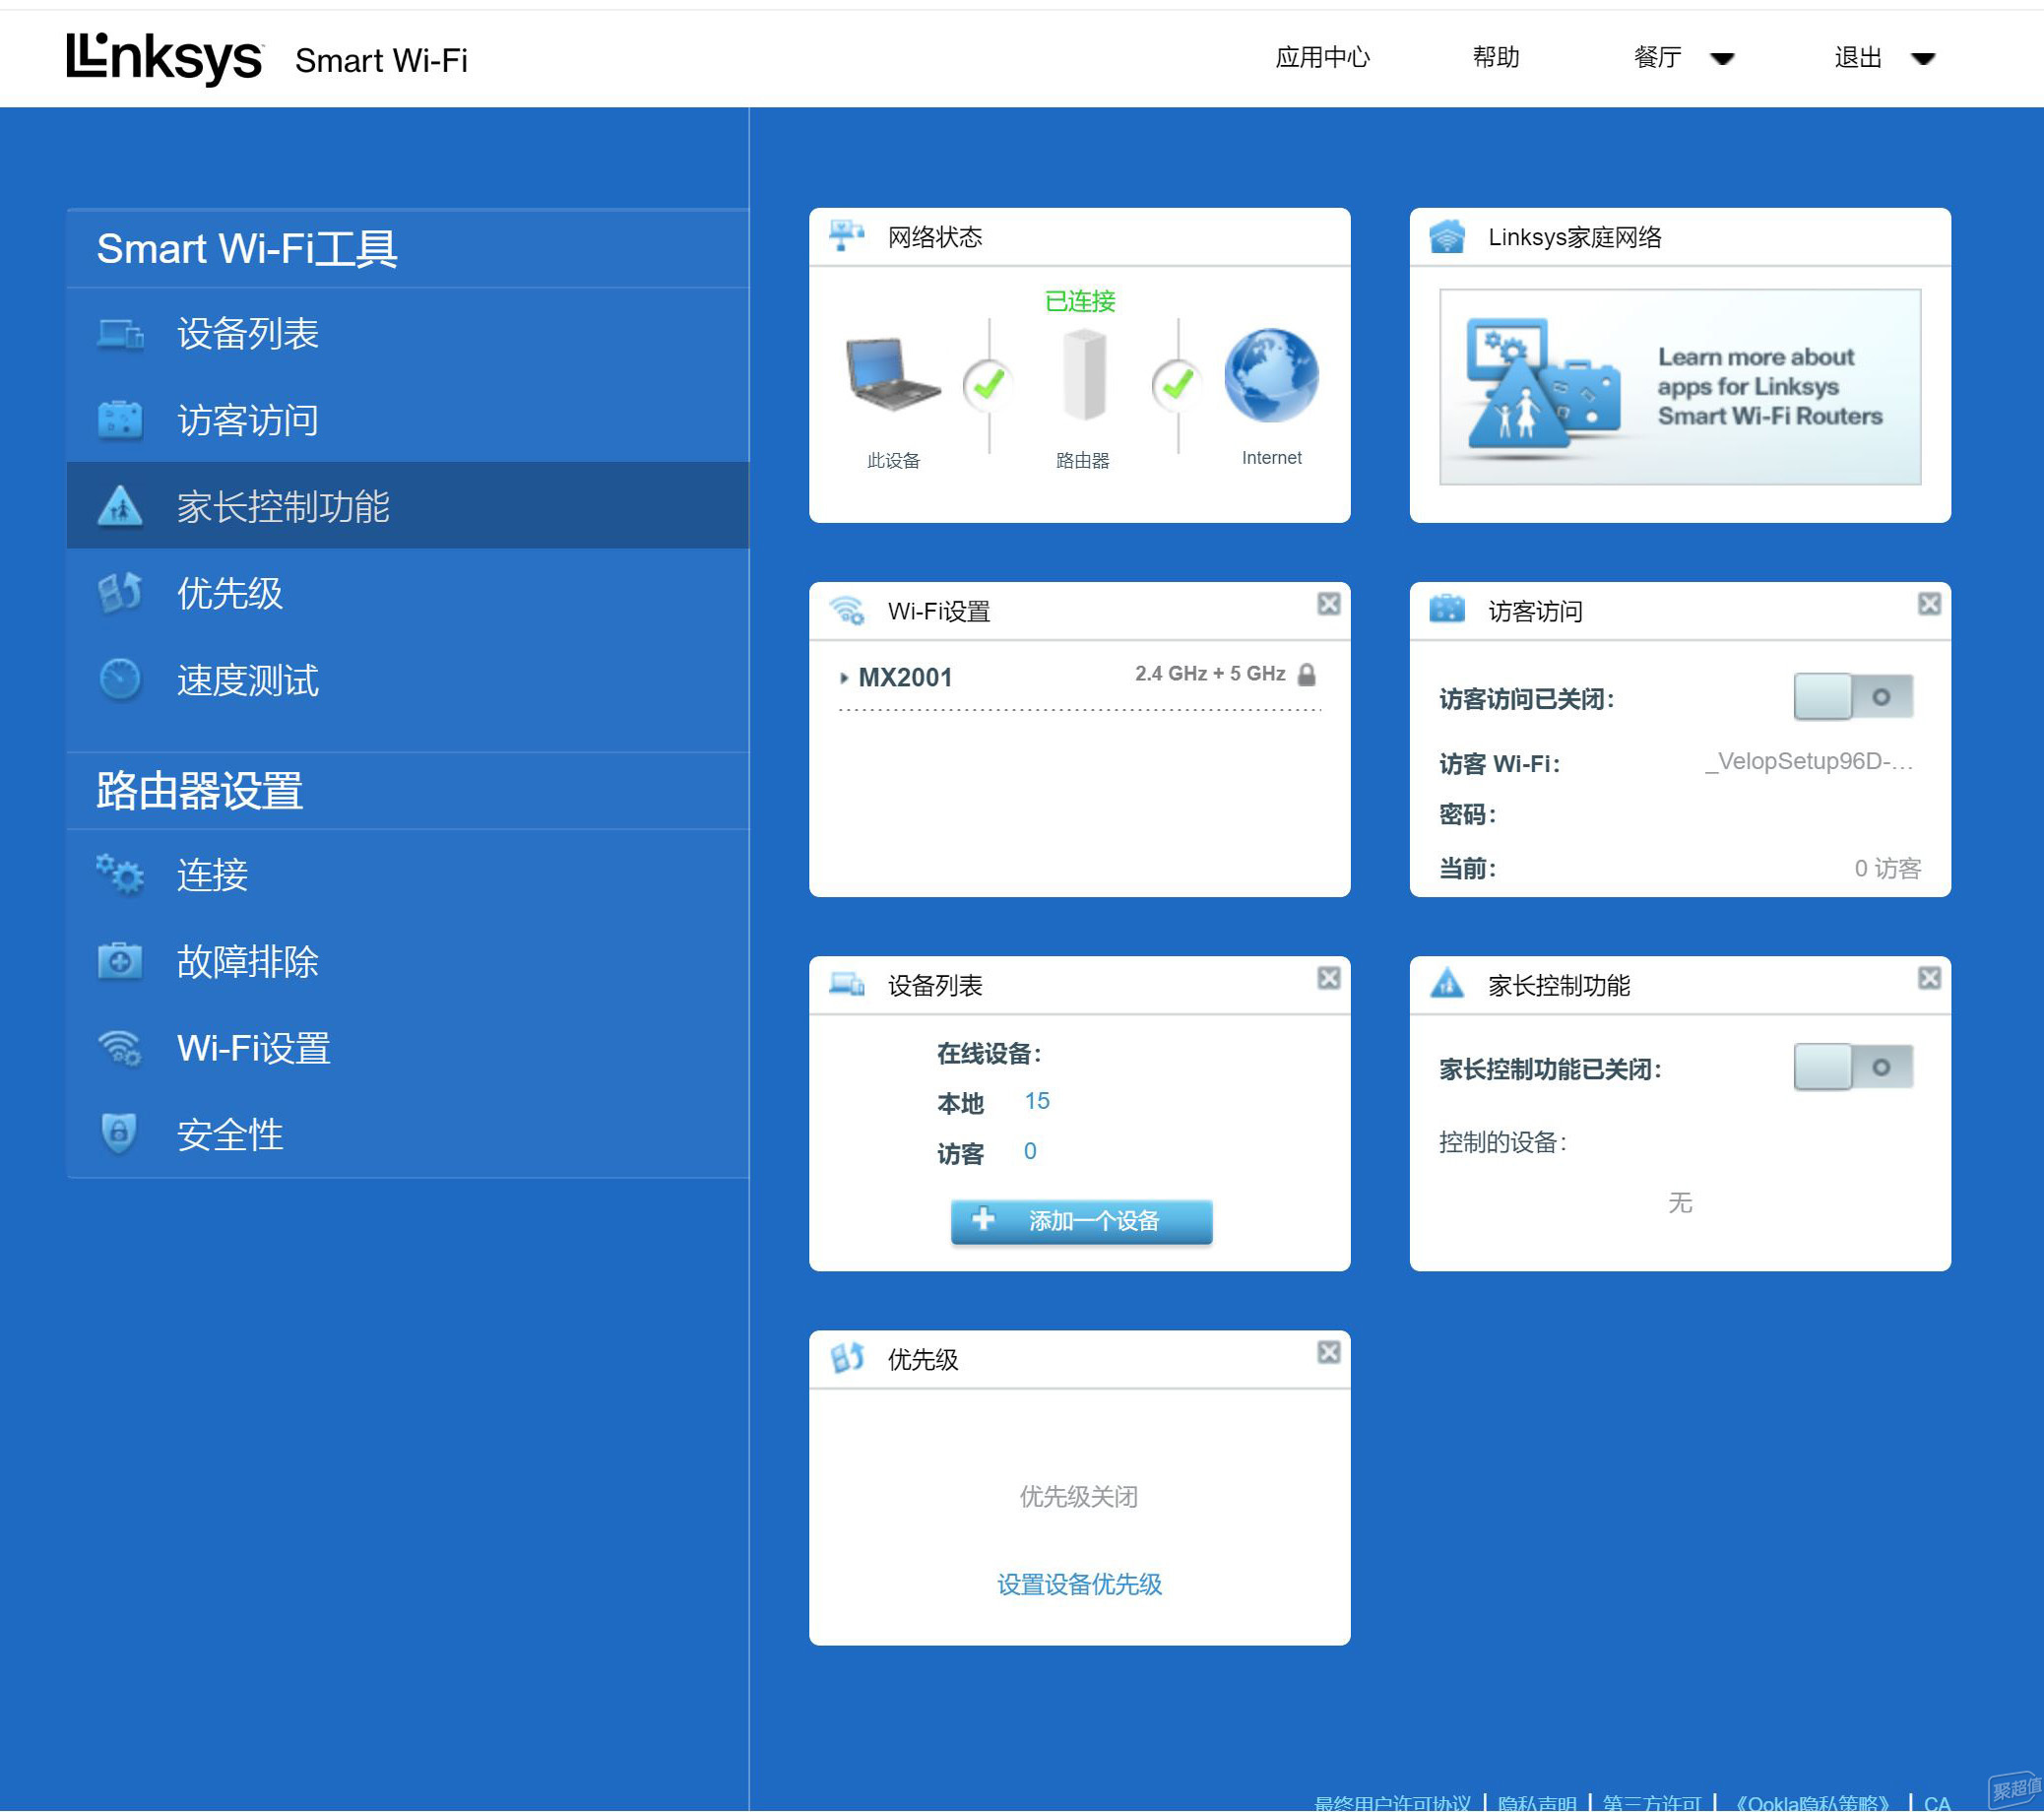Screen dimensions: 2044x1812
Task: Click the Wi-Fi设置 widget header icon
Action: click(x=847, y=611)
